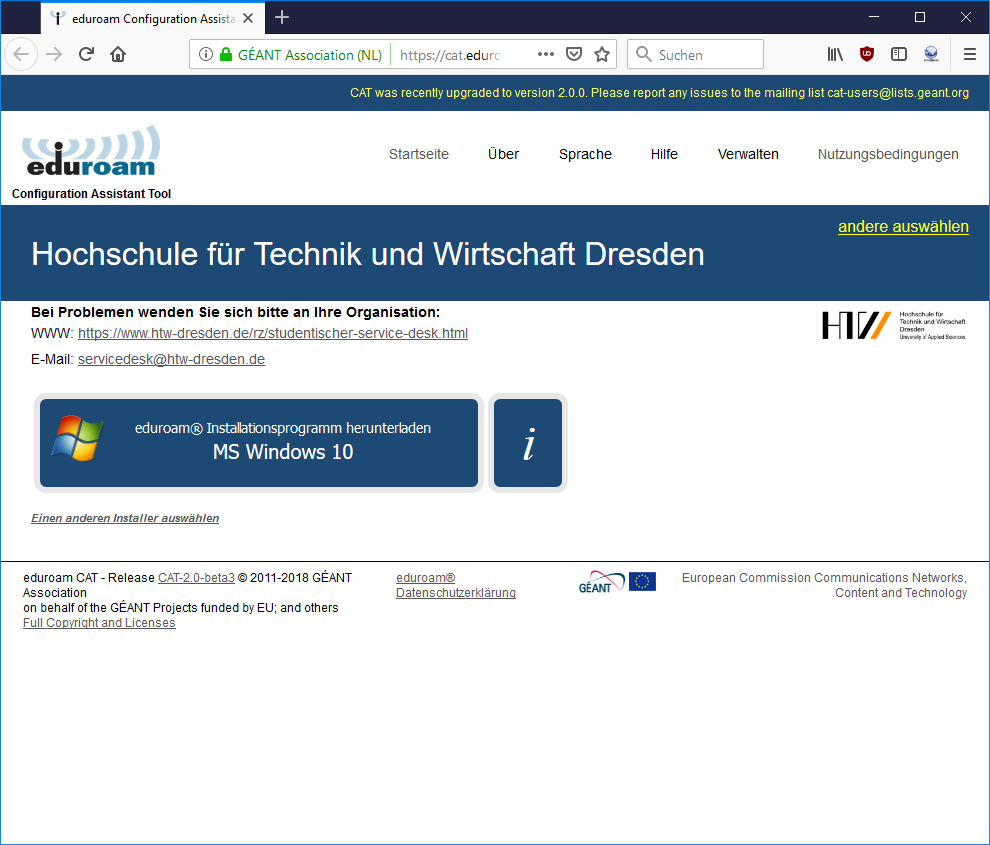Show site information icon in address bar
990x845 pixels.
pos(206,54)
